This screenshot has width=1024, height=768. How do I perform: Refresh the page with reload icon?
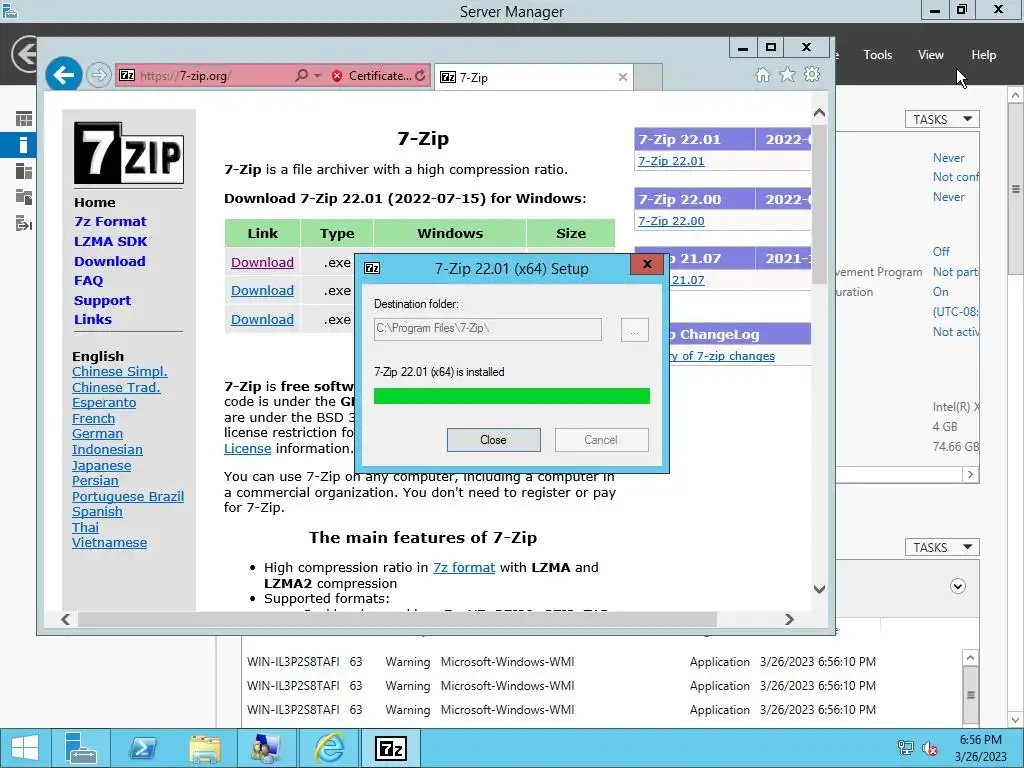420,76
